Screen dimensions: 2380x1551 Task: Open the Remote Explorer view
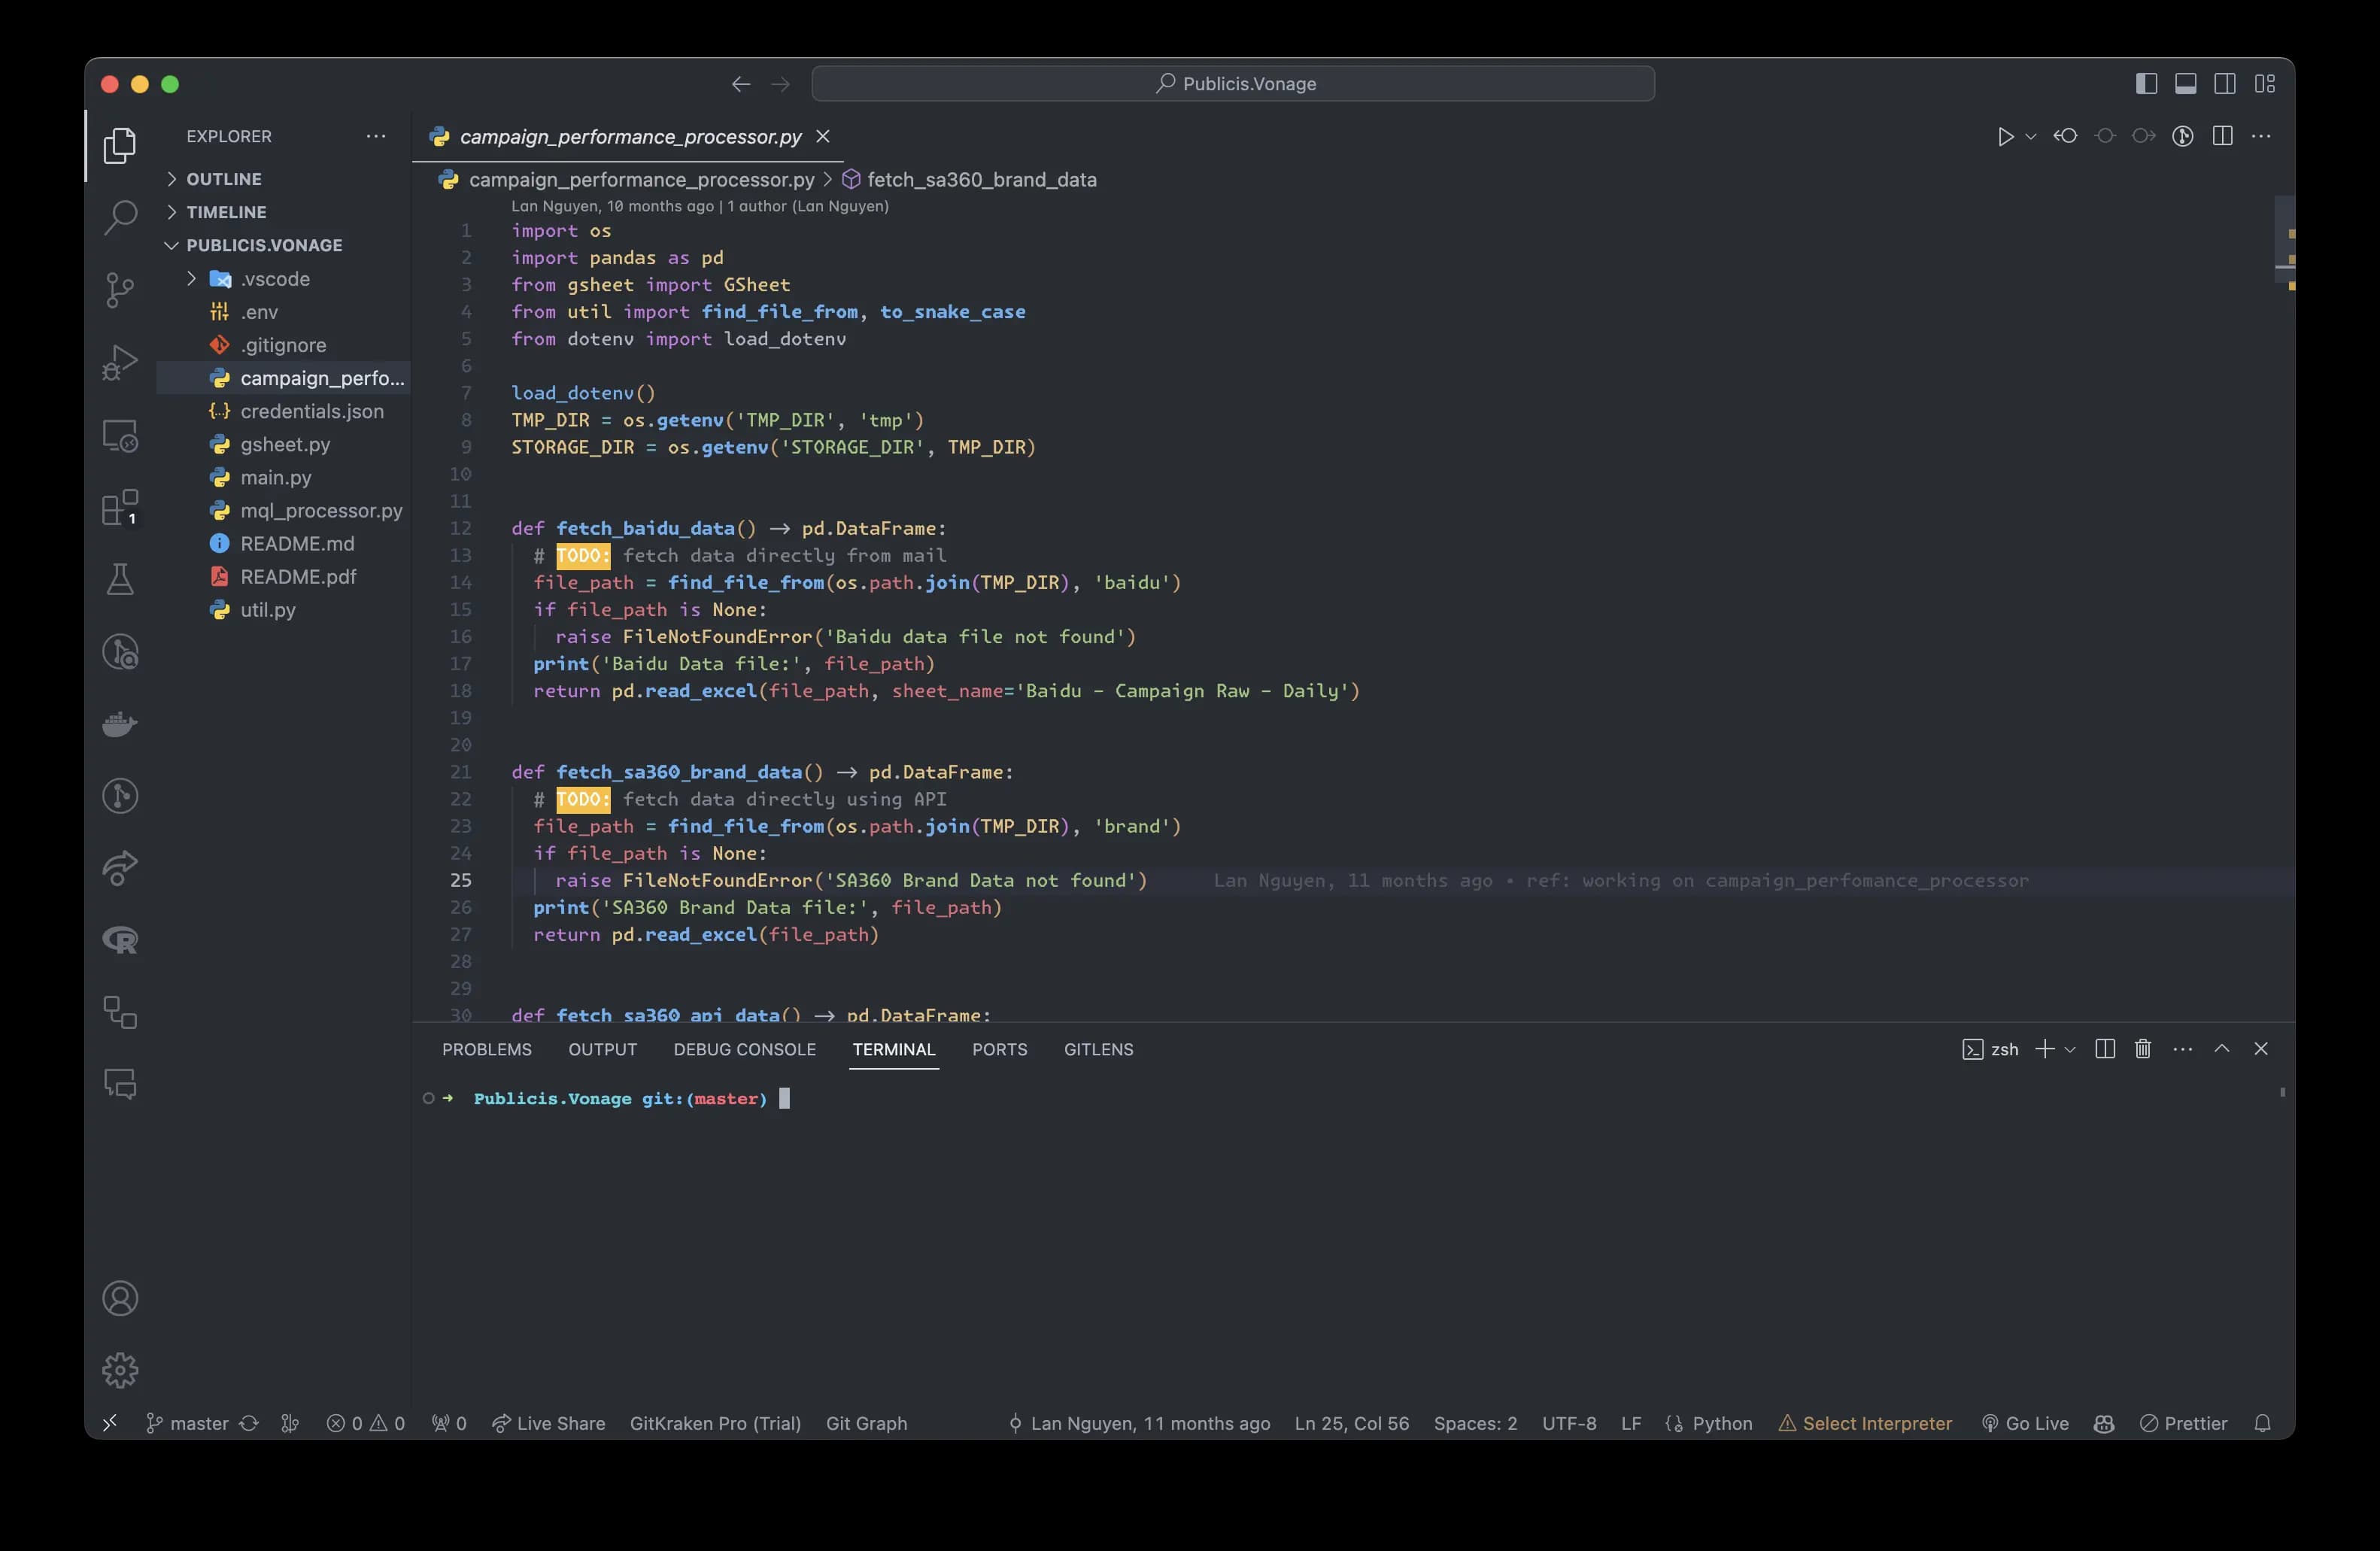coord(120,435)
